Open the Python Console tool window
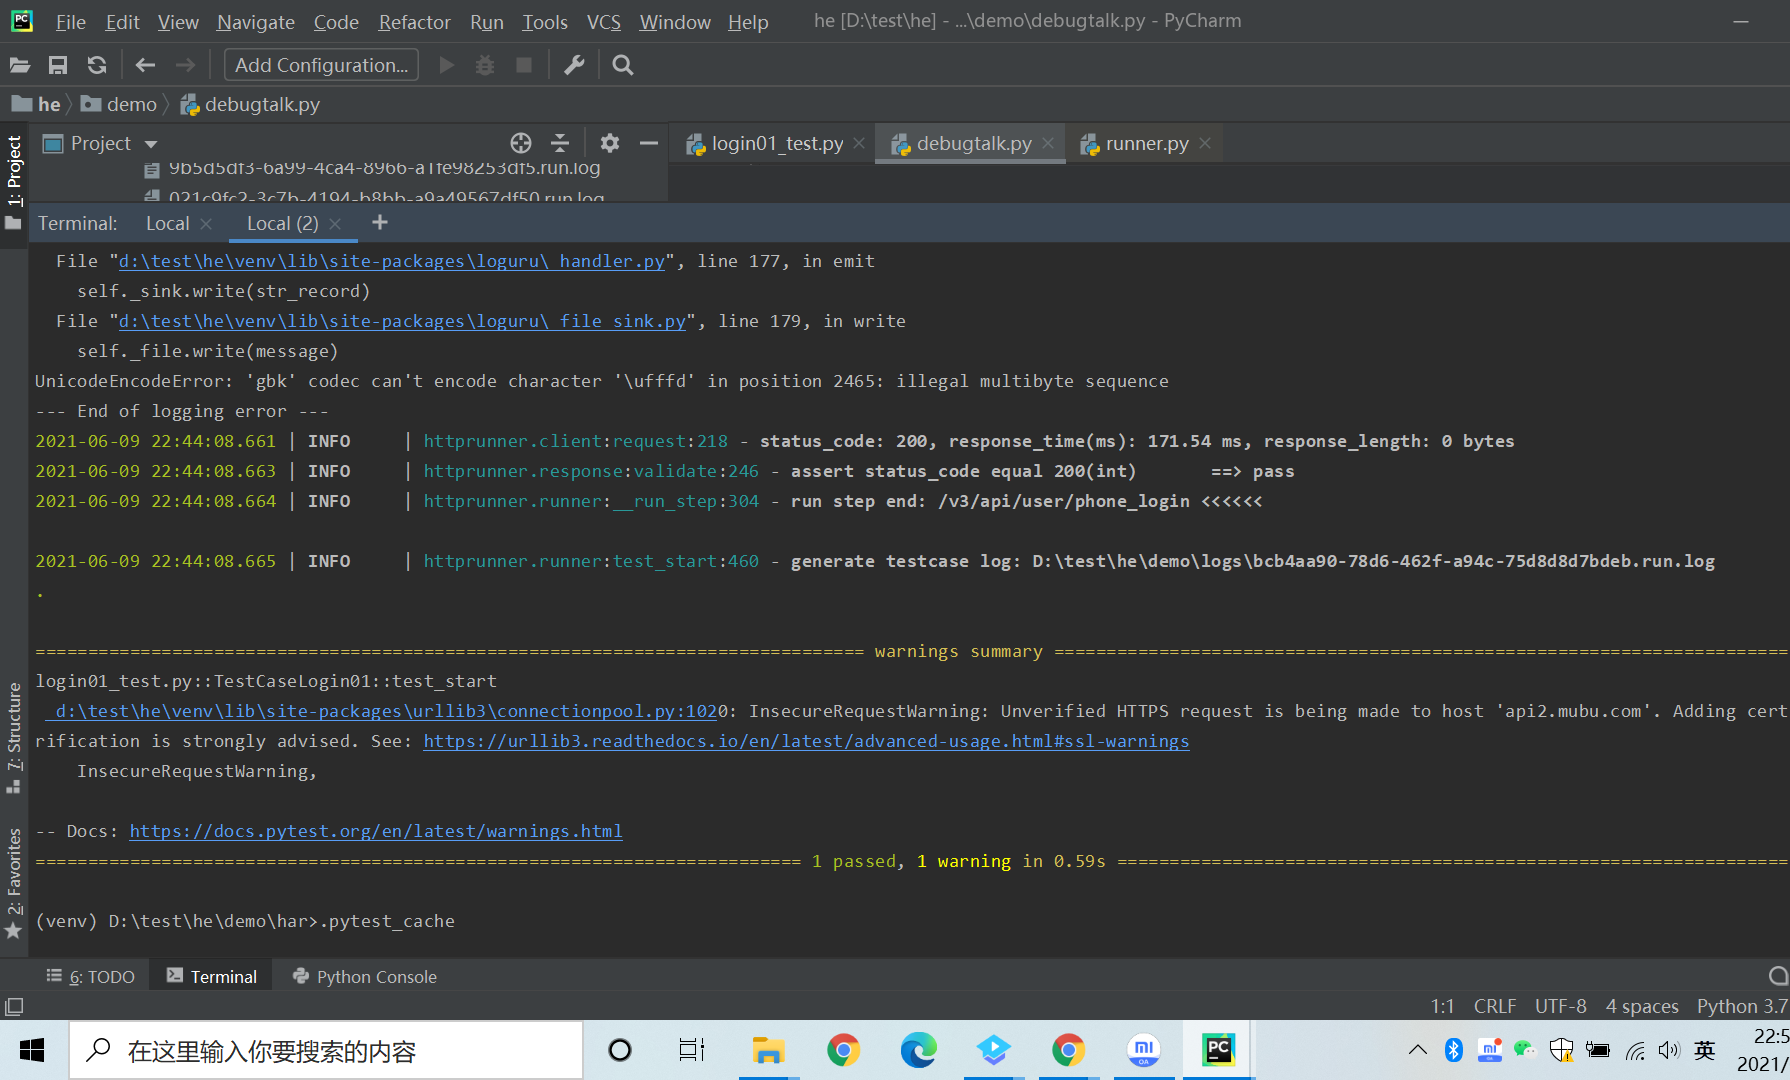The height and width of the screenshot is (1080, 1790). pyautogui.click(x=365, y=977)
